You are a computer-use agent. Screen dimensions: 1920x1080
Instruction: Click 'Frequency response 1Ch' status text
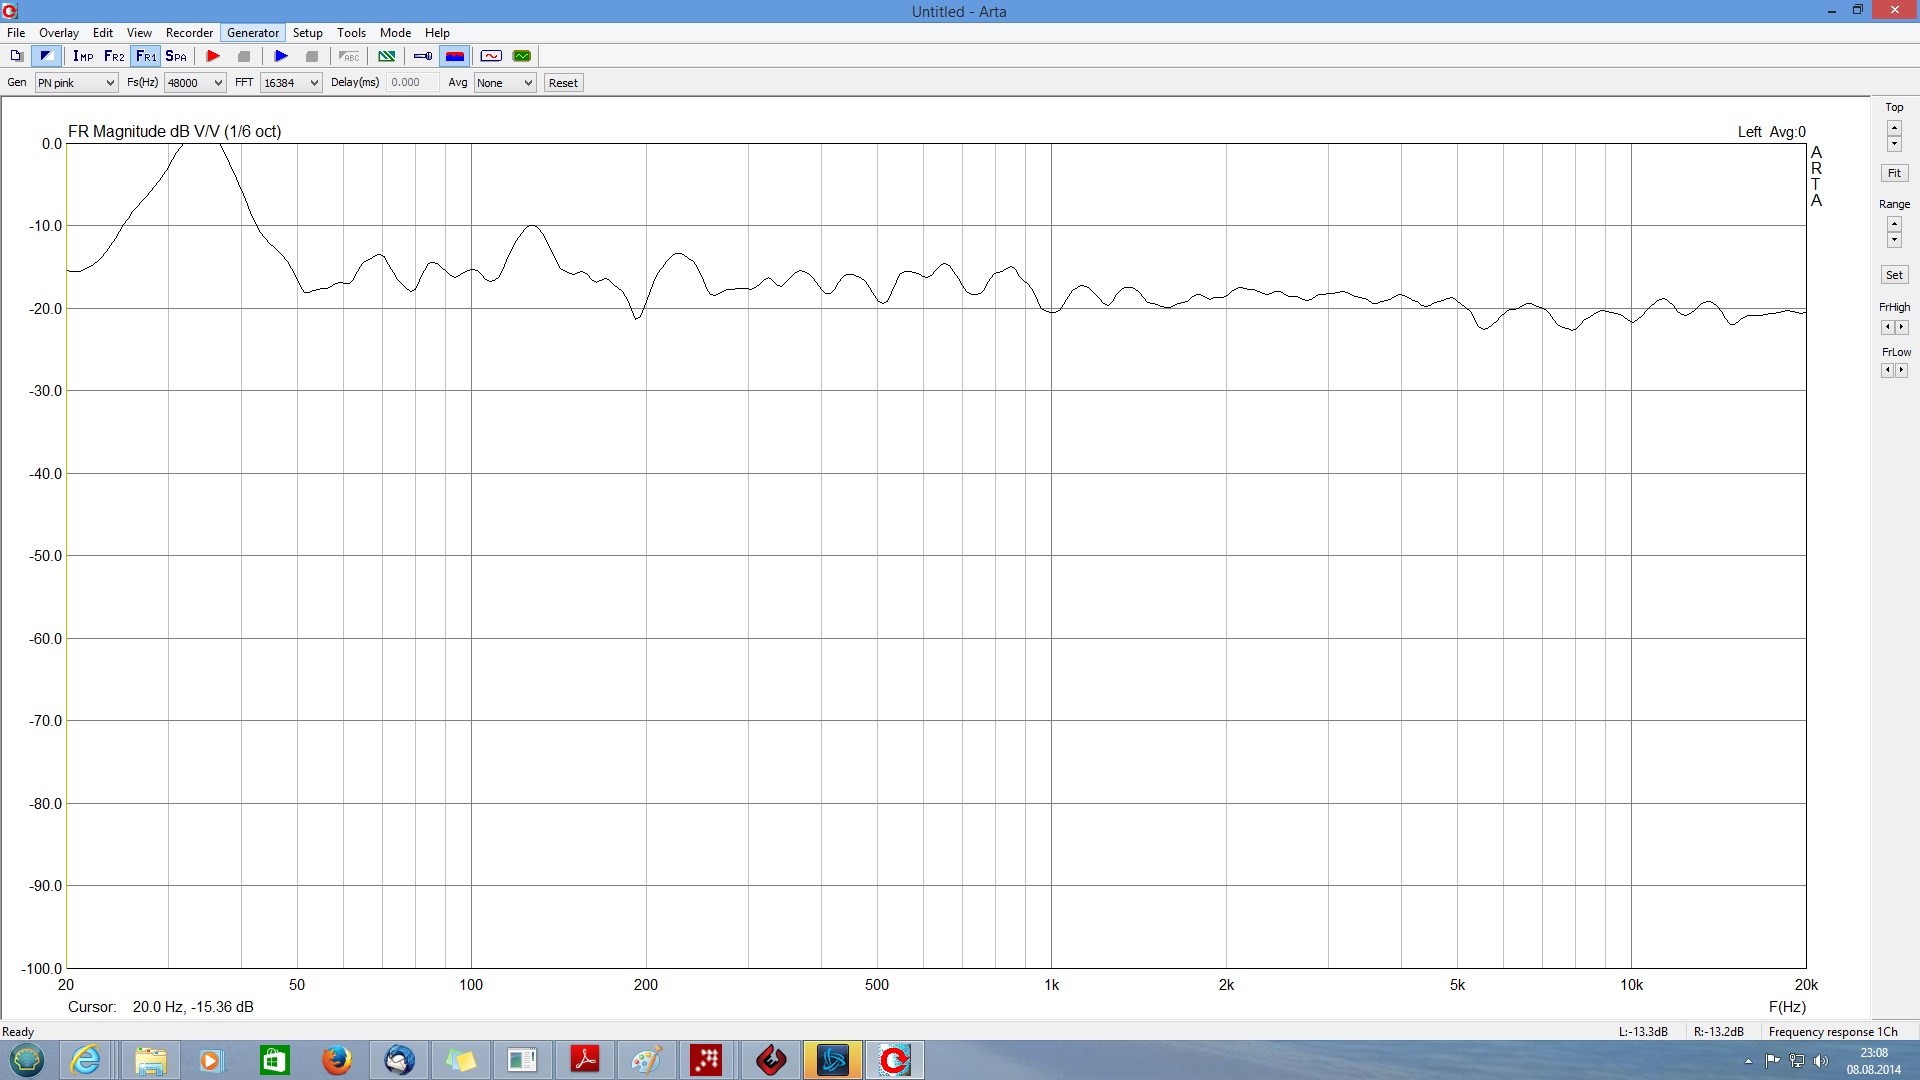pos(1833,1032)
